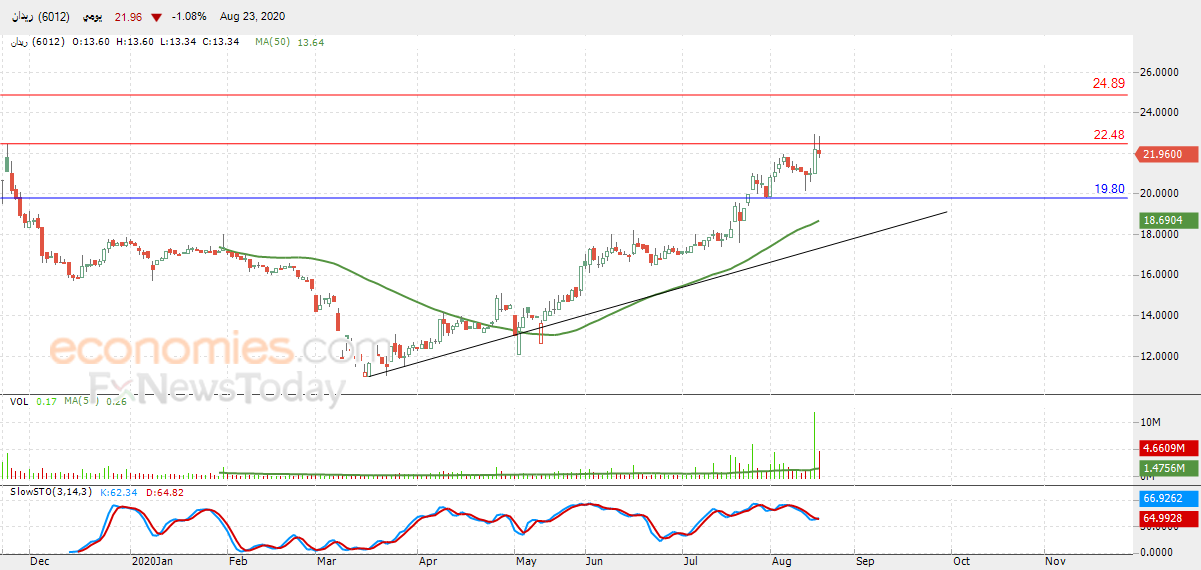Image resolution: width=1201 pixels, height=570 pixels.
Task: Click the Aug 23, 2020 date label
Action: 251,18
